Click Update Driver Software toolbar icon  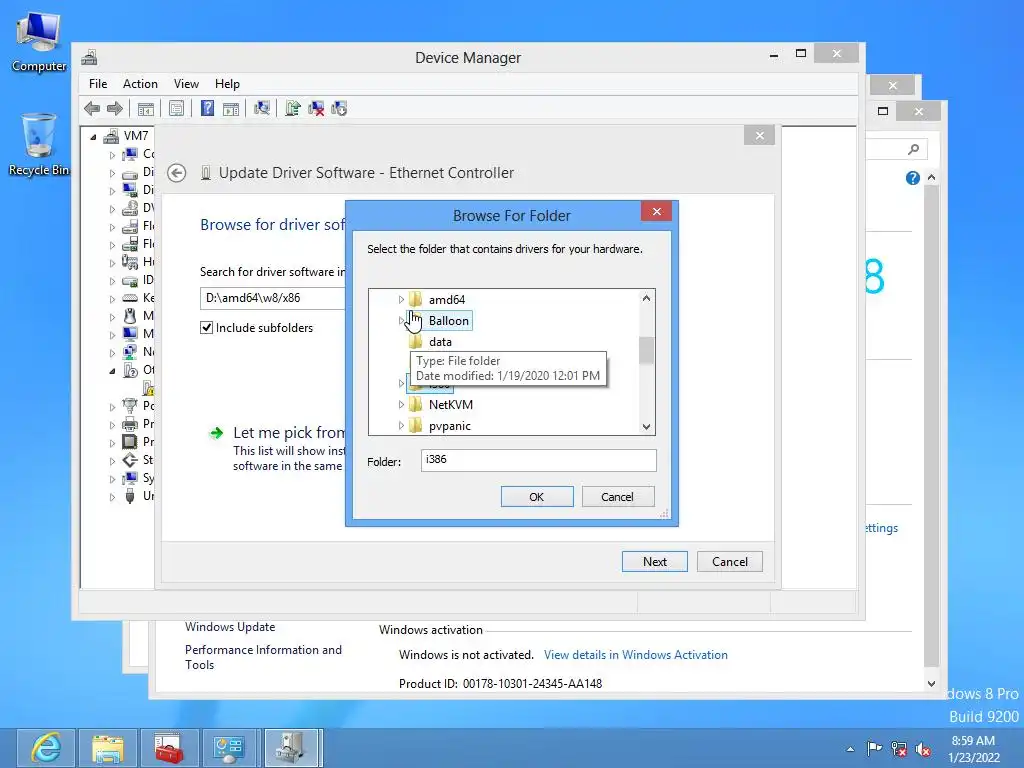tap(293, 108)
